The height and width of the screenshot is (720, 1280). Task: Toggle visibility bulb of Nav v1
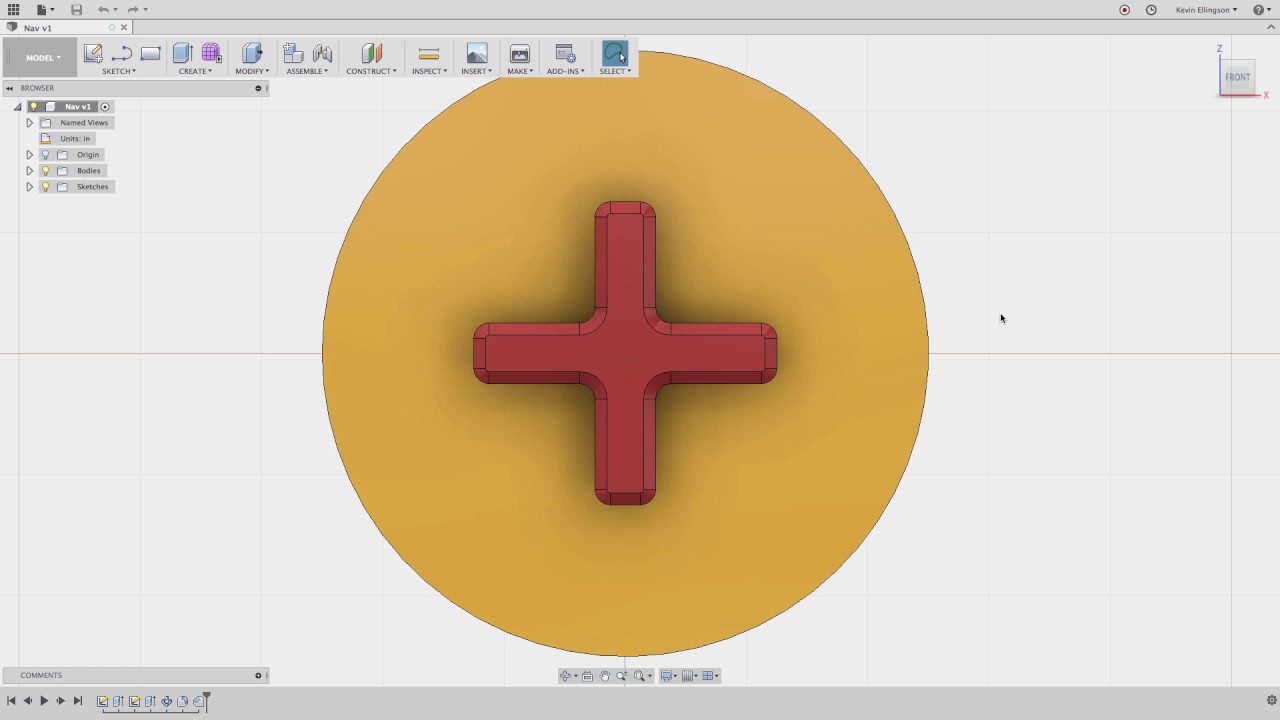point(33,107)
